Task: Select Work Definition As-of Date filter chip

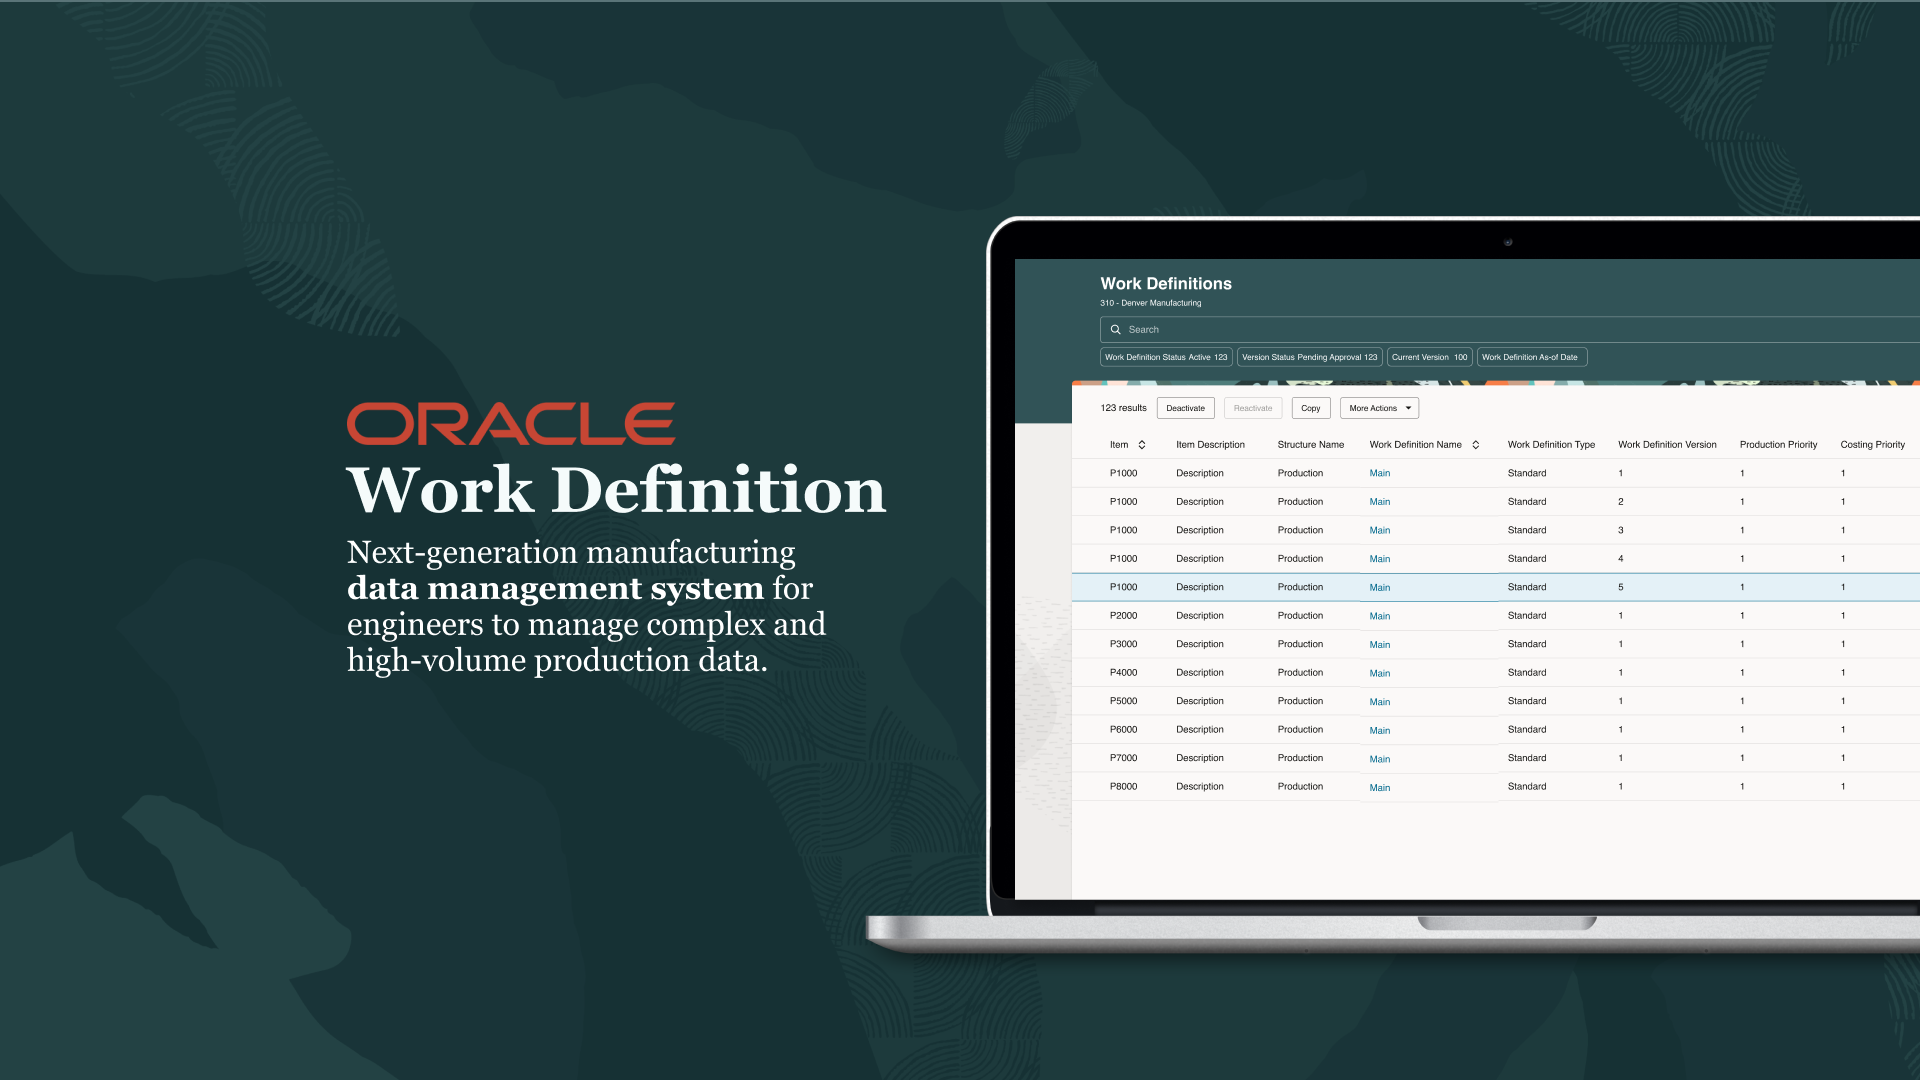Action: [x=1532, y=357]
